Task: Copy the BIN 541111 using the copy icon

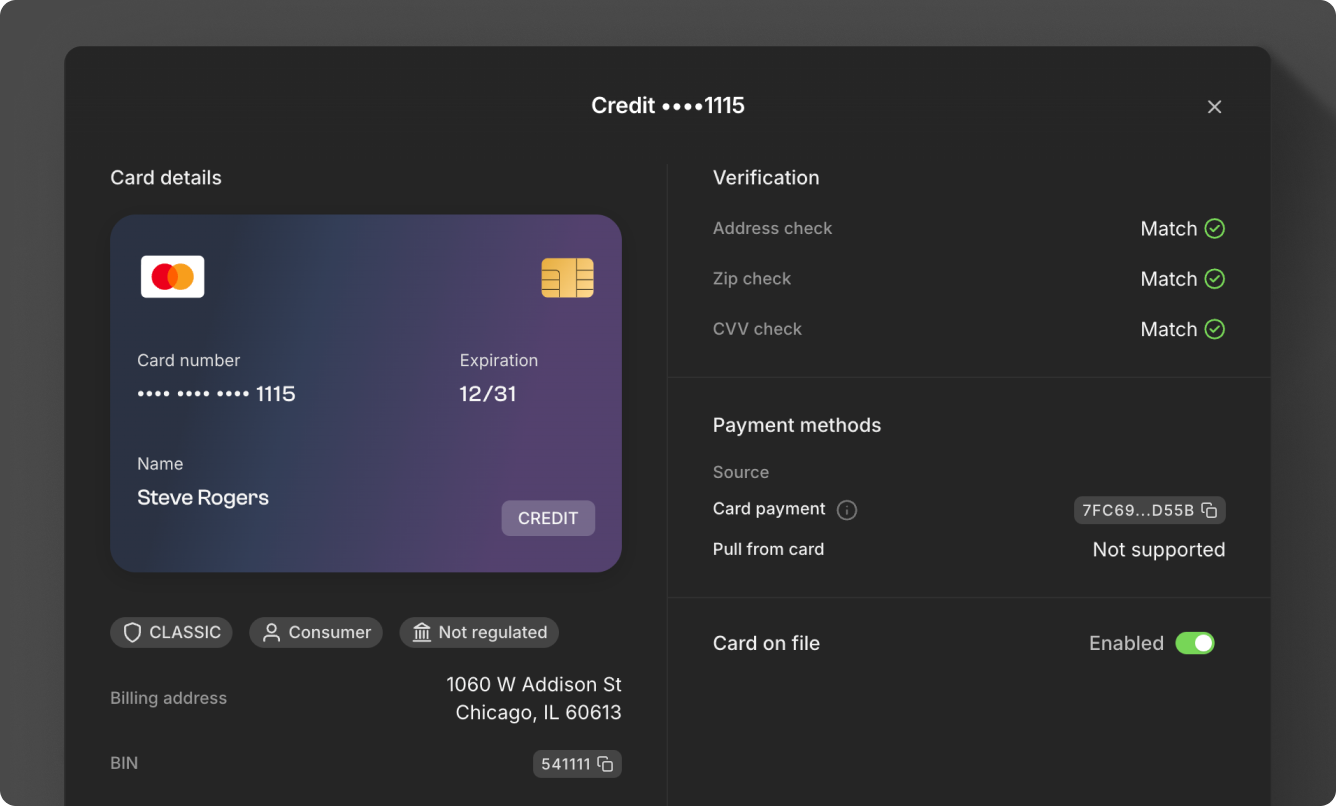Action: 606,763
